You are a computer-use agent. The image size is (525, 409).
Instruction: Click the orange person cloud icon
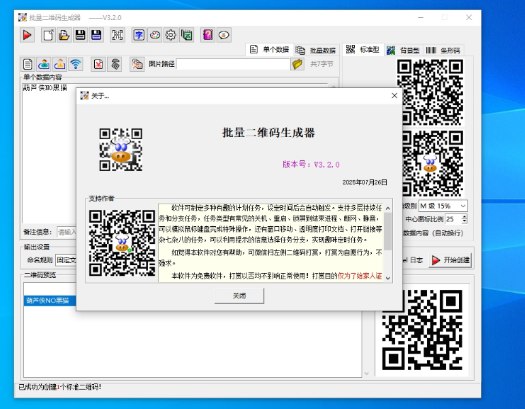(60, 64)
